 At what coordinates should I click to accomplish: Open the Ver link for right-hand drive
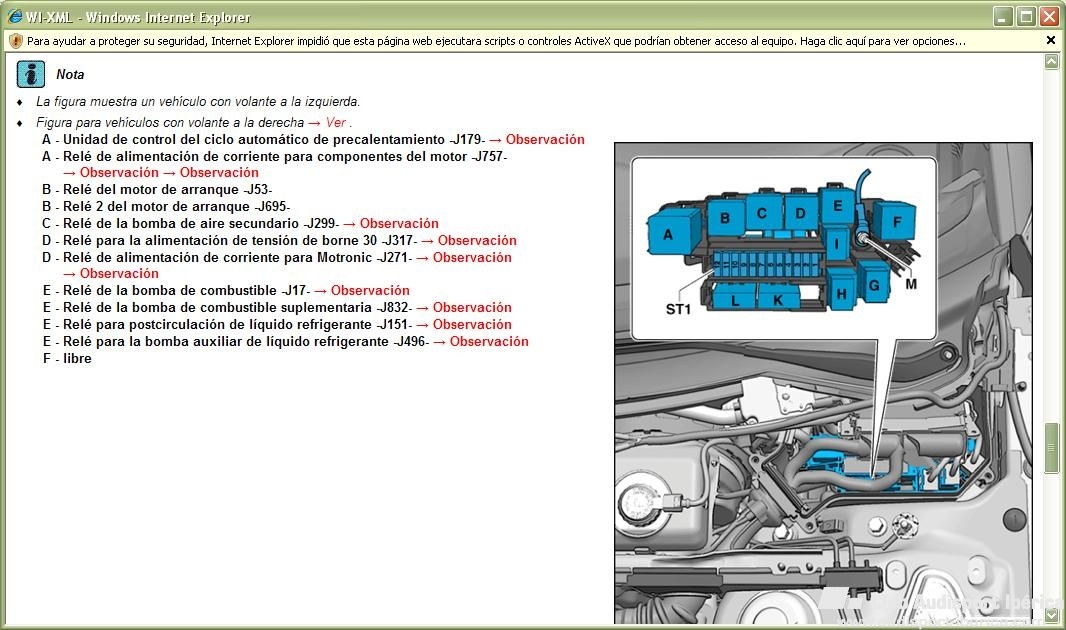(x=335, y=123)
